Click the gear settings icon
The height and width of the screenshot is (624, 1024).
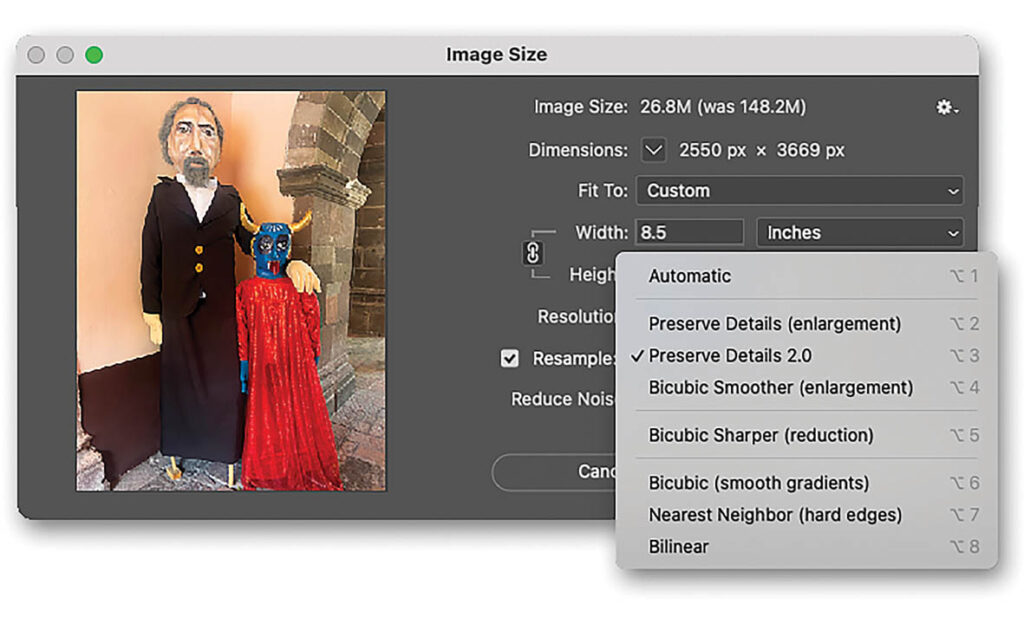point(945,107)
